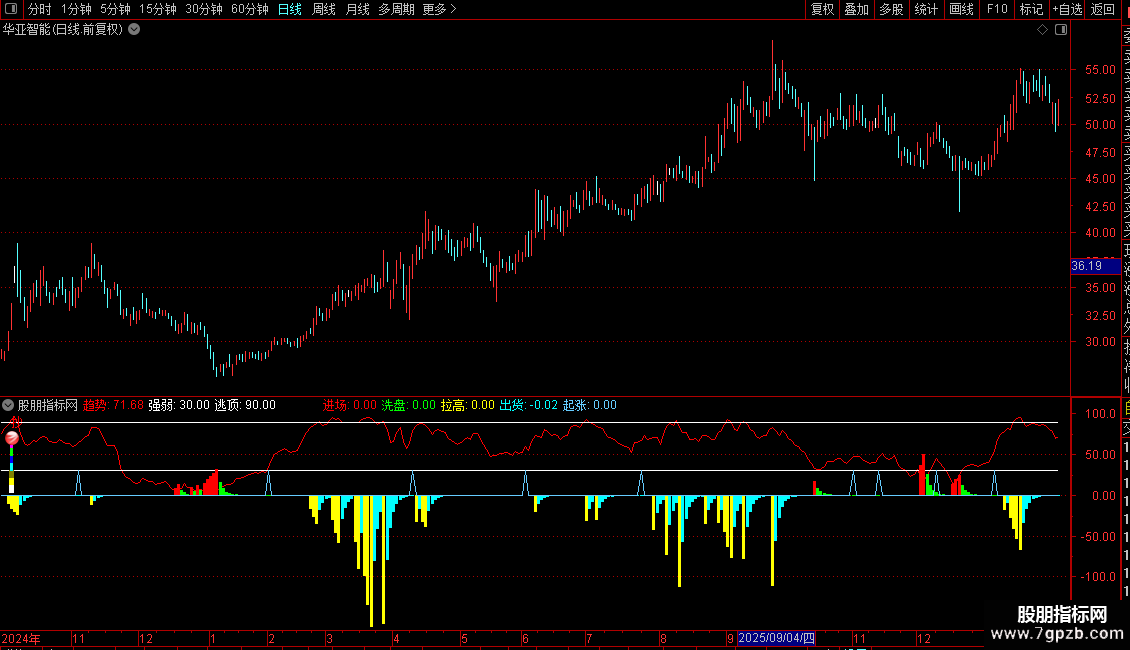This screenshot has width=1130, height=650.
Task: Switch to the 周线 weekly tab
Action: click(324, 9)
